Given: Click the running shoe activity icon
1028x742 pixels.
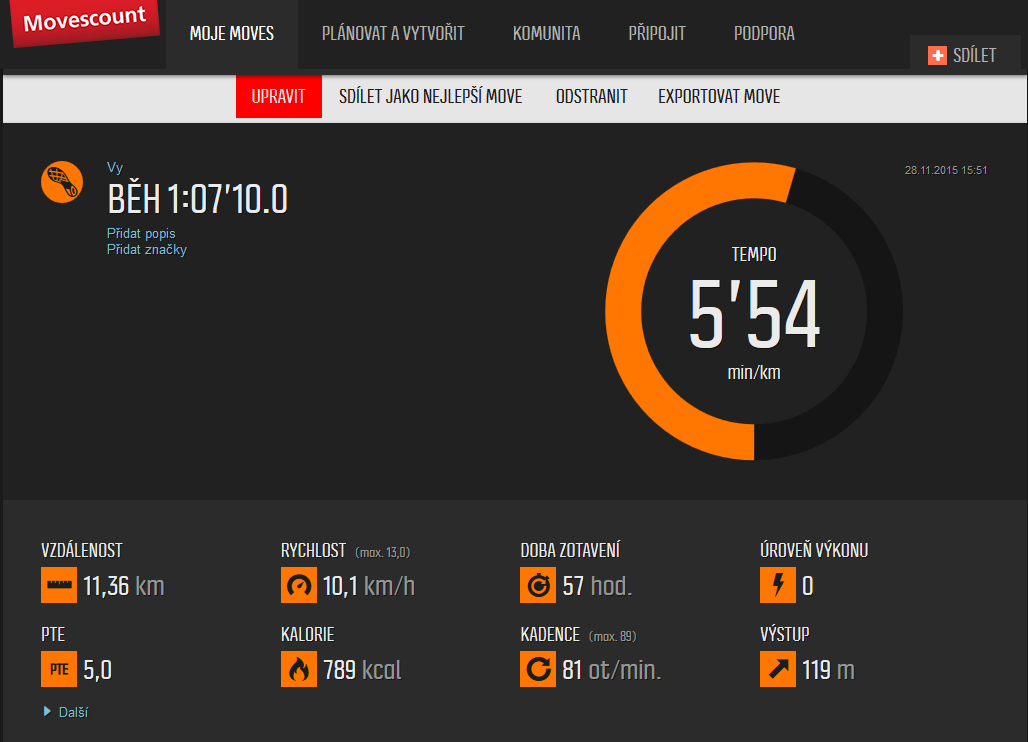Looking at the screenshot, I should coord(62,182).
